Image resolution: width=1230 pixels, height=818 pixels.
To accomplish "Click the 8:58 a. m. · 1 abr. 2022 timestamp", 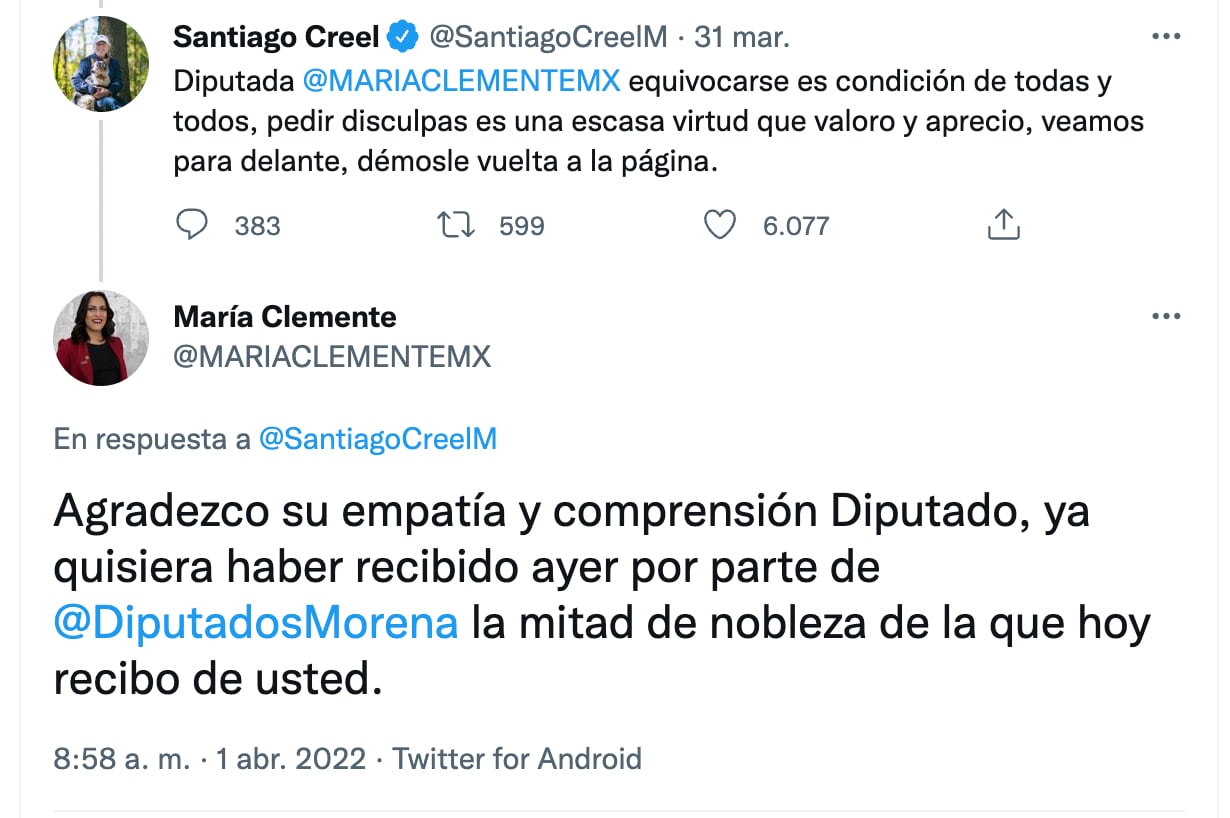I will (x=209, y=758).
